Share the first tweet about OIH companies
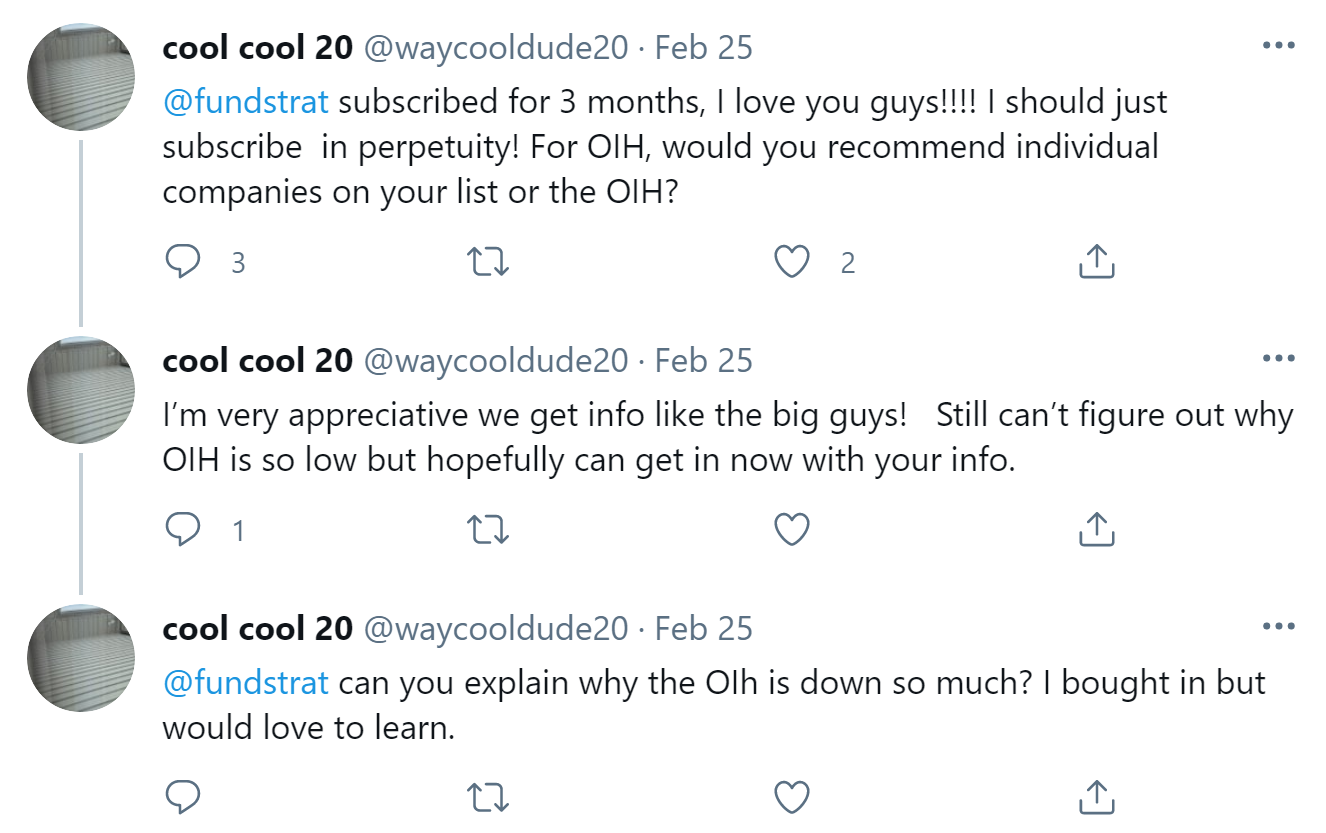 (1097, 261)
